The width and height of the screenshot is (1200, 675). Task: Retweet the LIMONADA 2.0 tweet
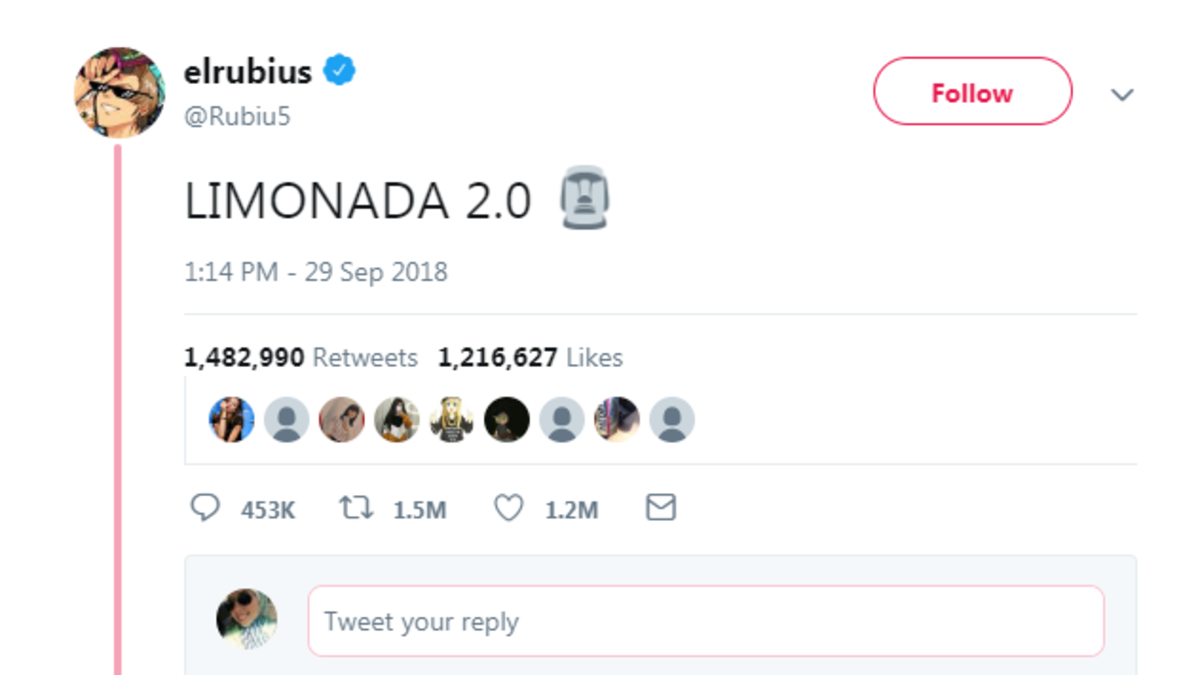352,508
